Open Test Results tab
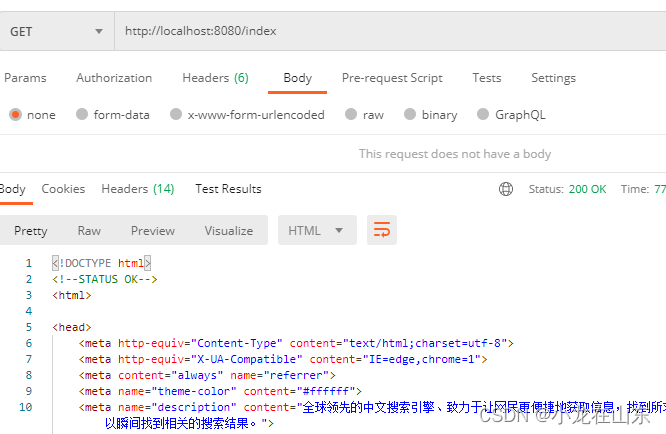 click(228, 189)
